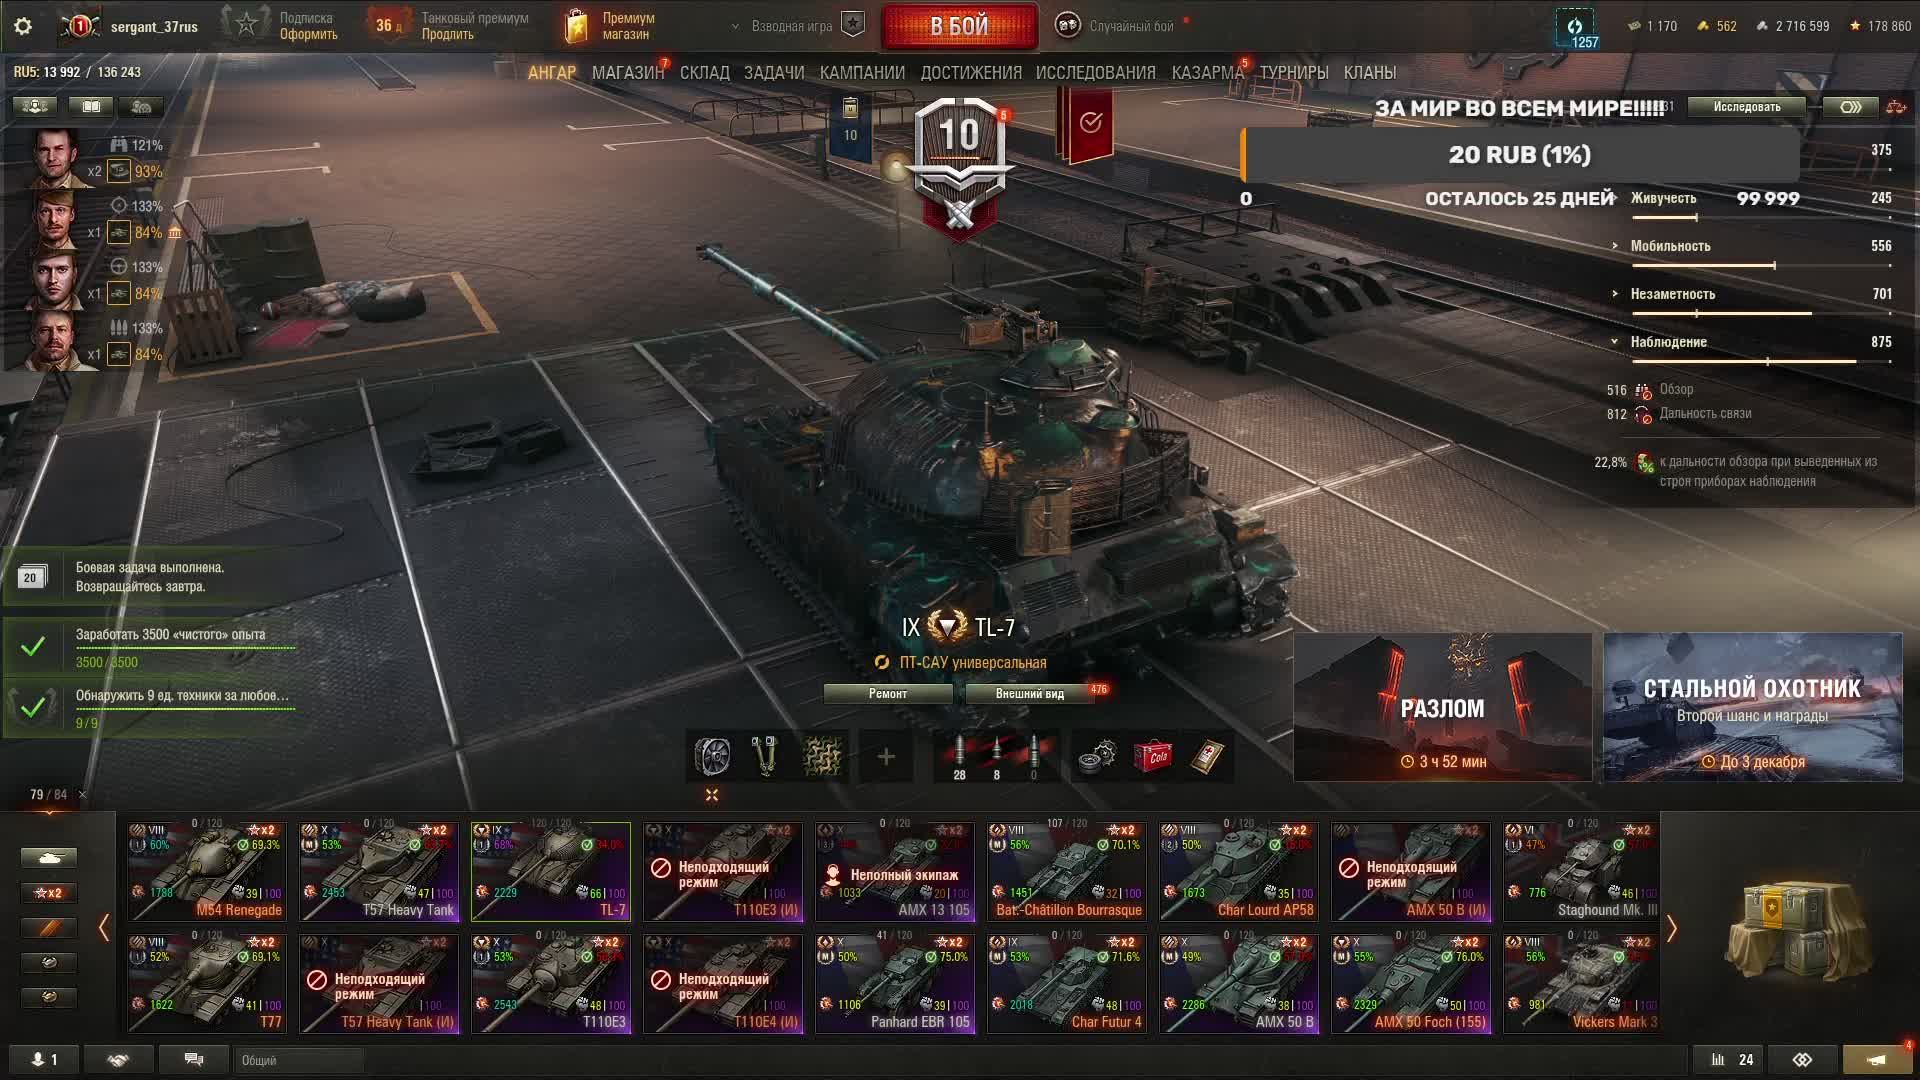Toggle the vehicle type filter in carousel
The image size is (1920, 1080).
49,858
